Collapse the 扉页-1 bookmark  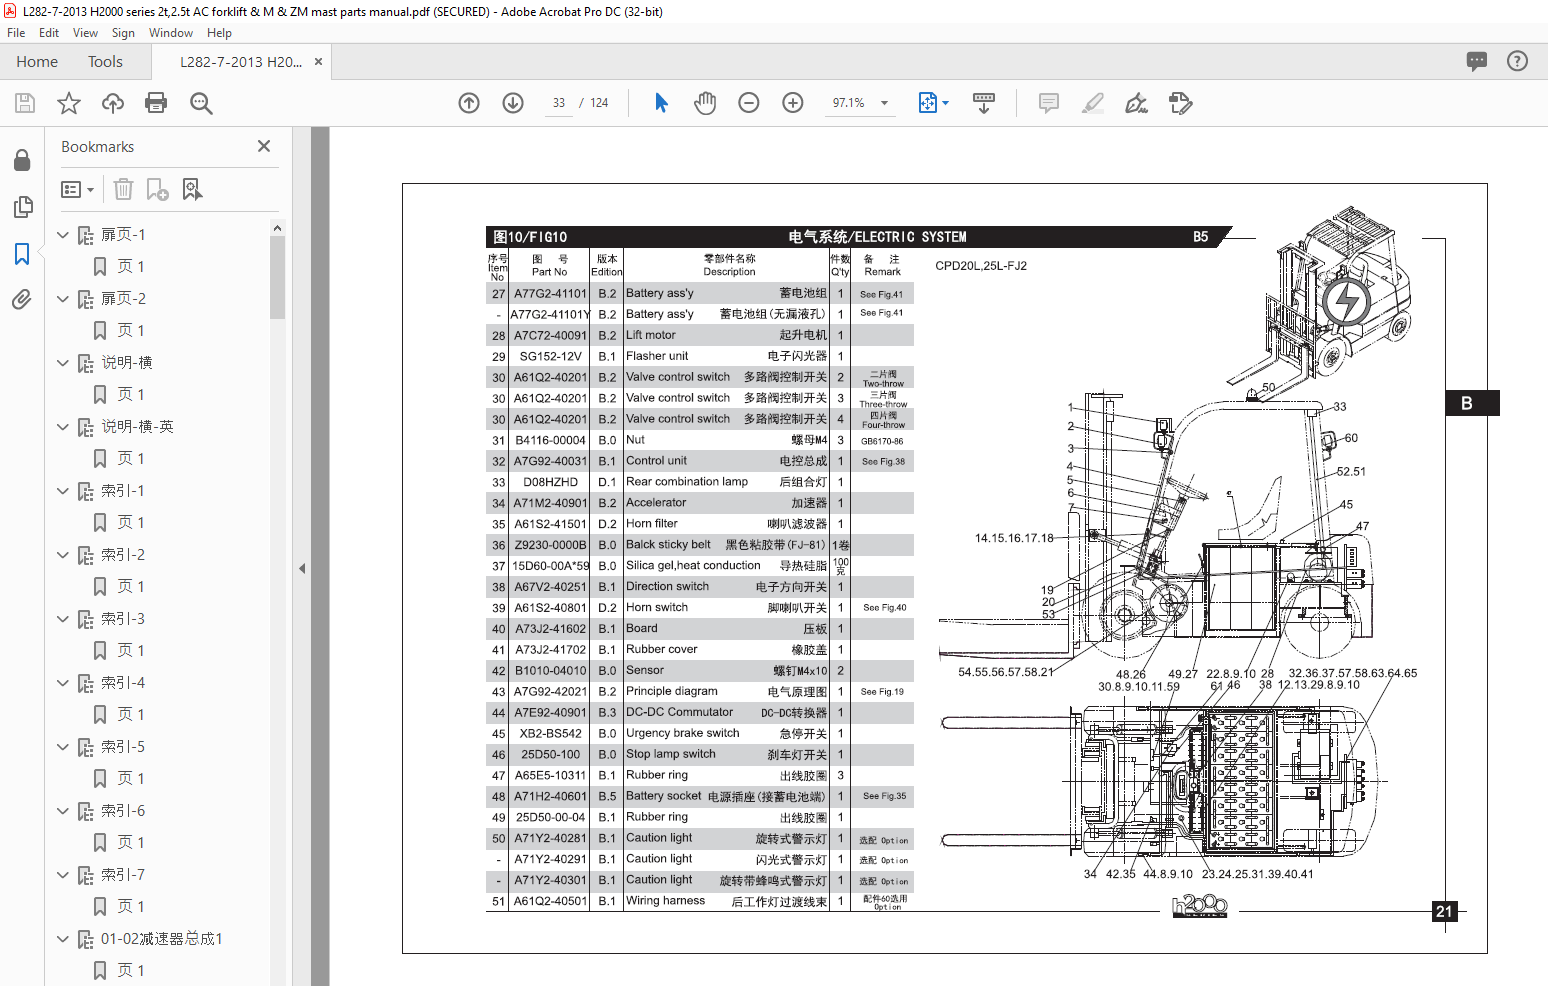pyautogui.click(x=63, y=235)
